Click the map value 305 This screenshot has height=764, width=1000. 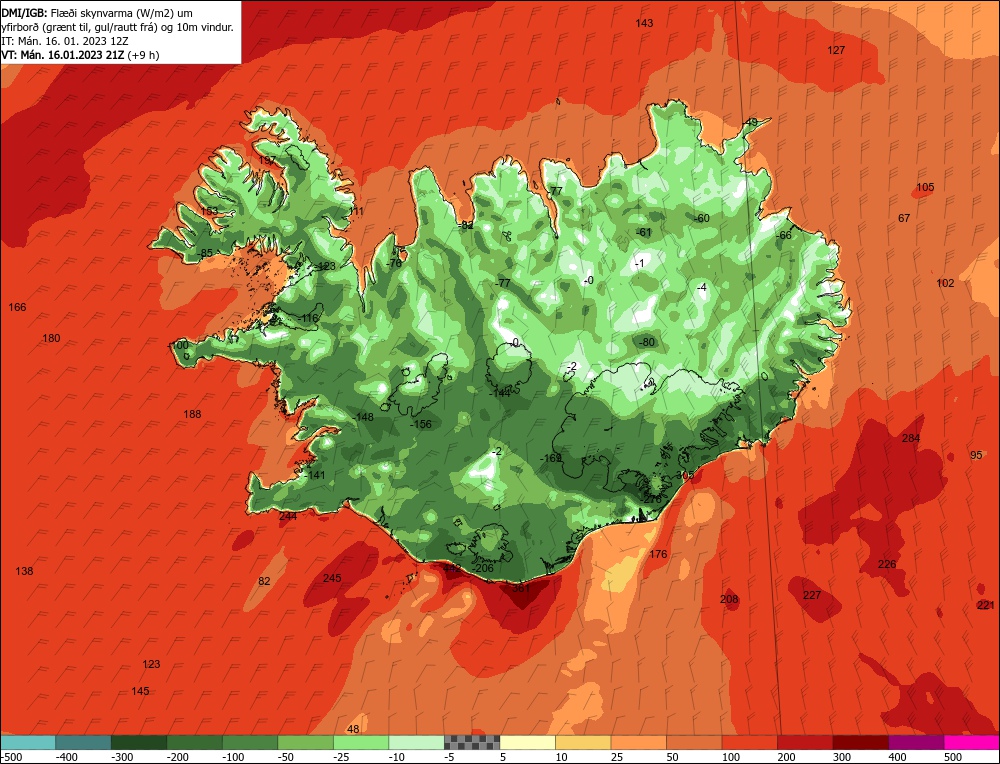tap(684, 475)
